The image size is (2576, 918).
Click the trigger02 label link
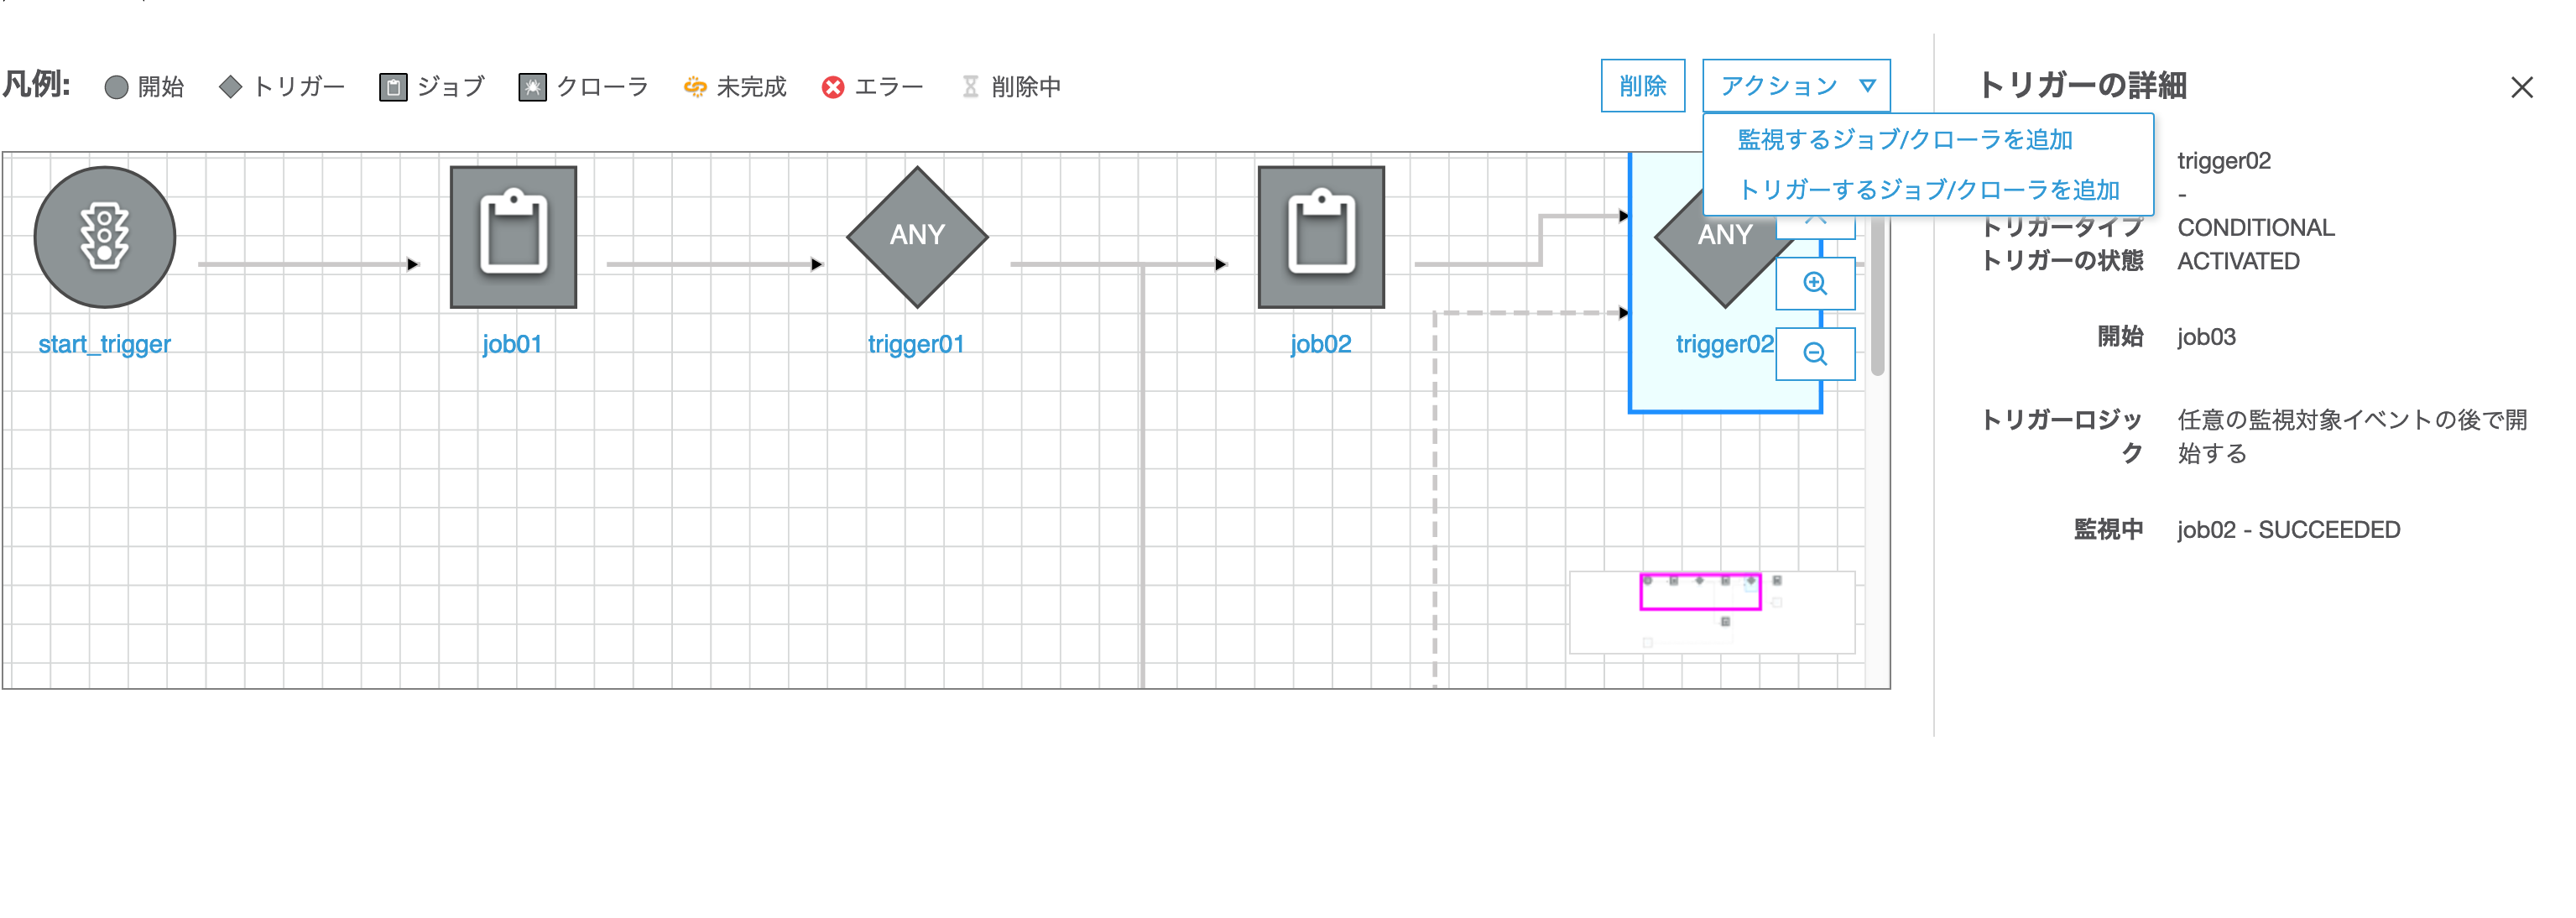pyautogui.click(x=1724, y=344)
